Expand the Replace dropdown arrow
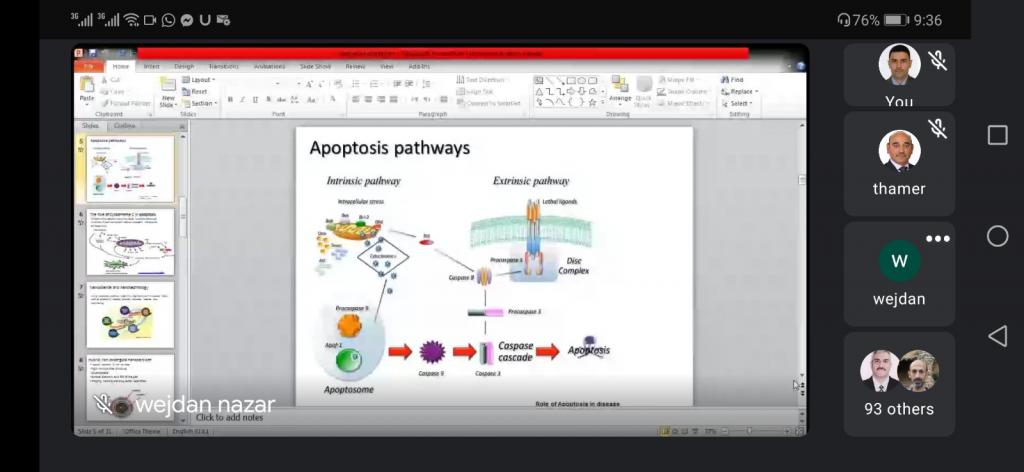 click(757, 92)
